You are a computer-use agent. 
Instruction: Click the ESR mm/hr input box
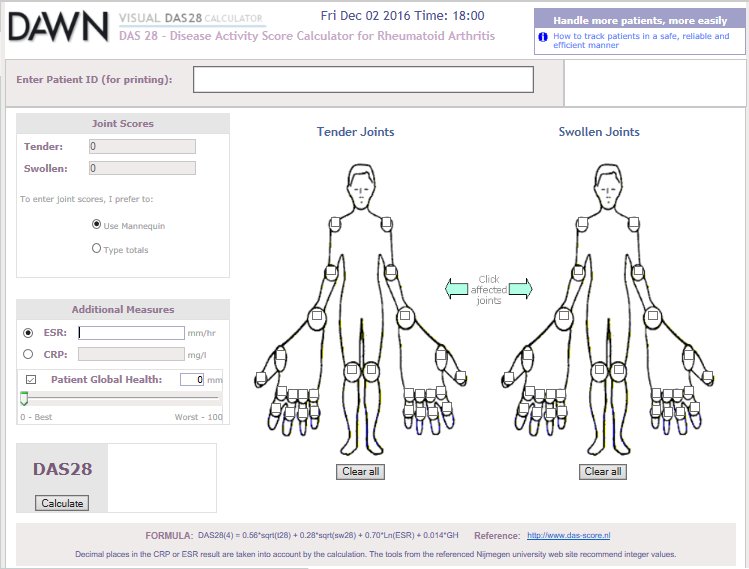[131, 333]
